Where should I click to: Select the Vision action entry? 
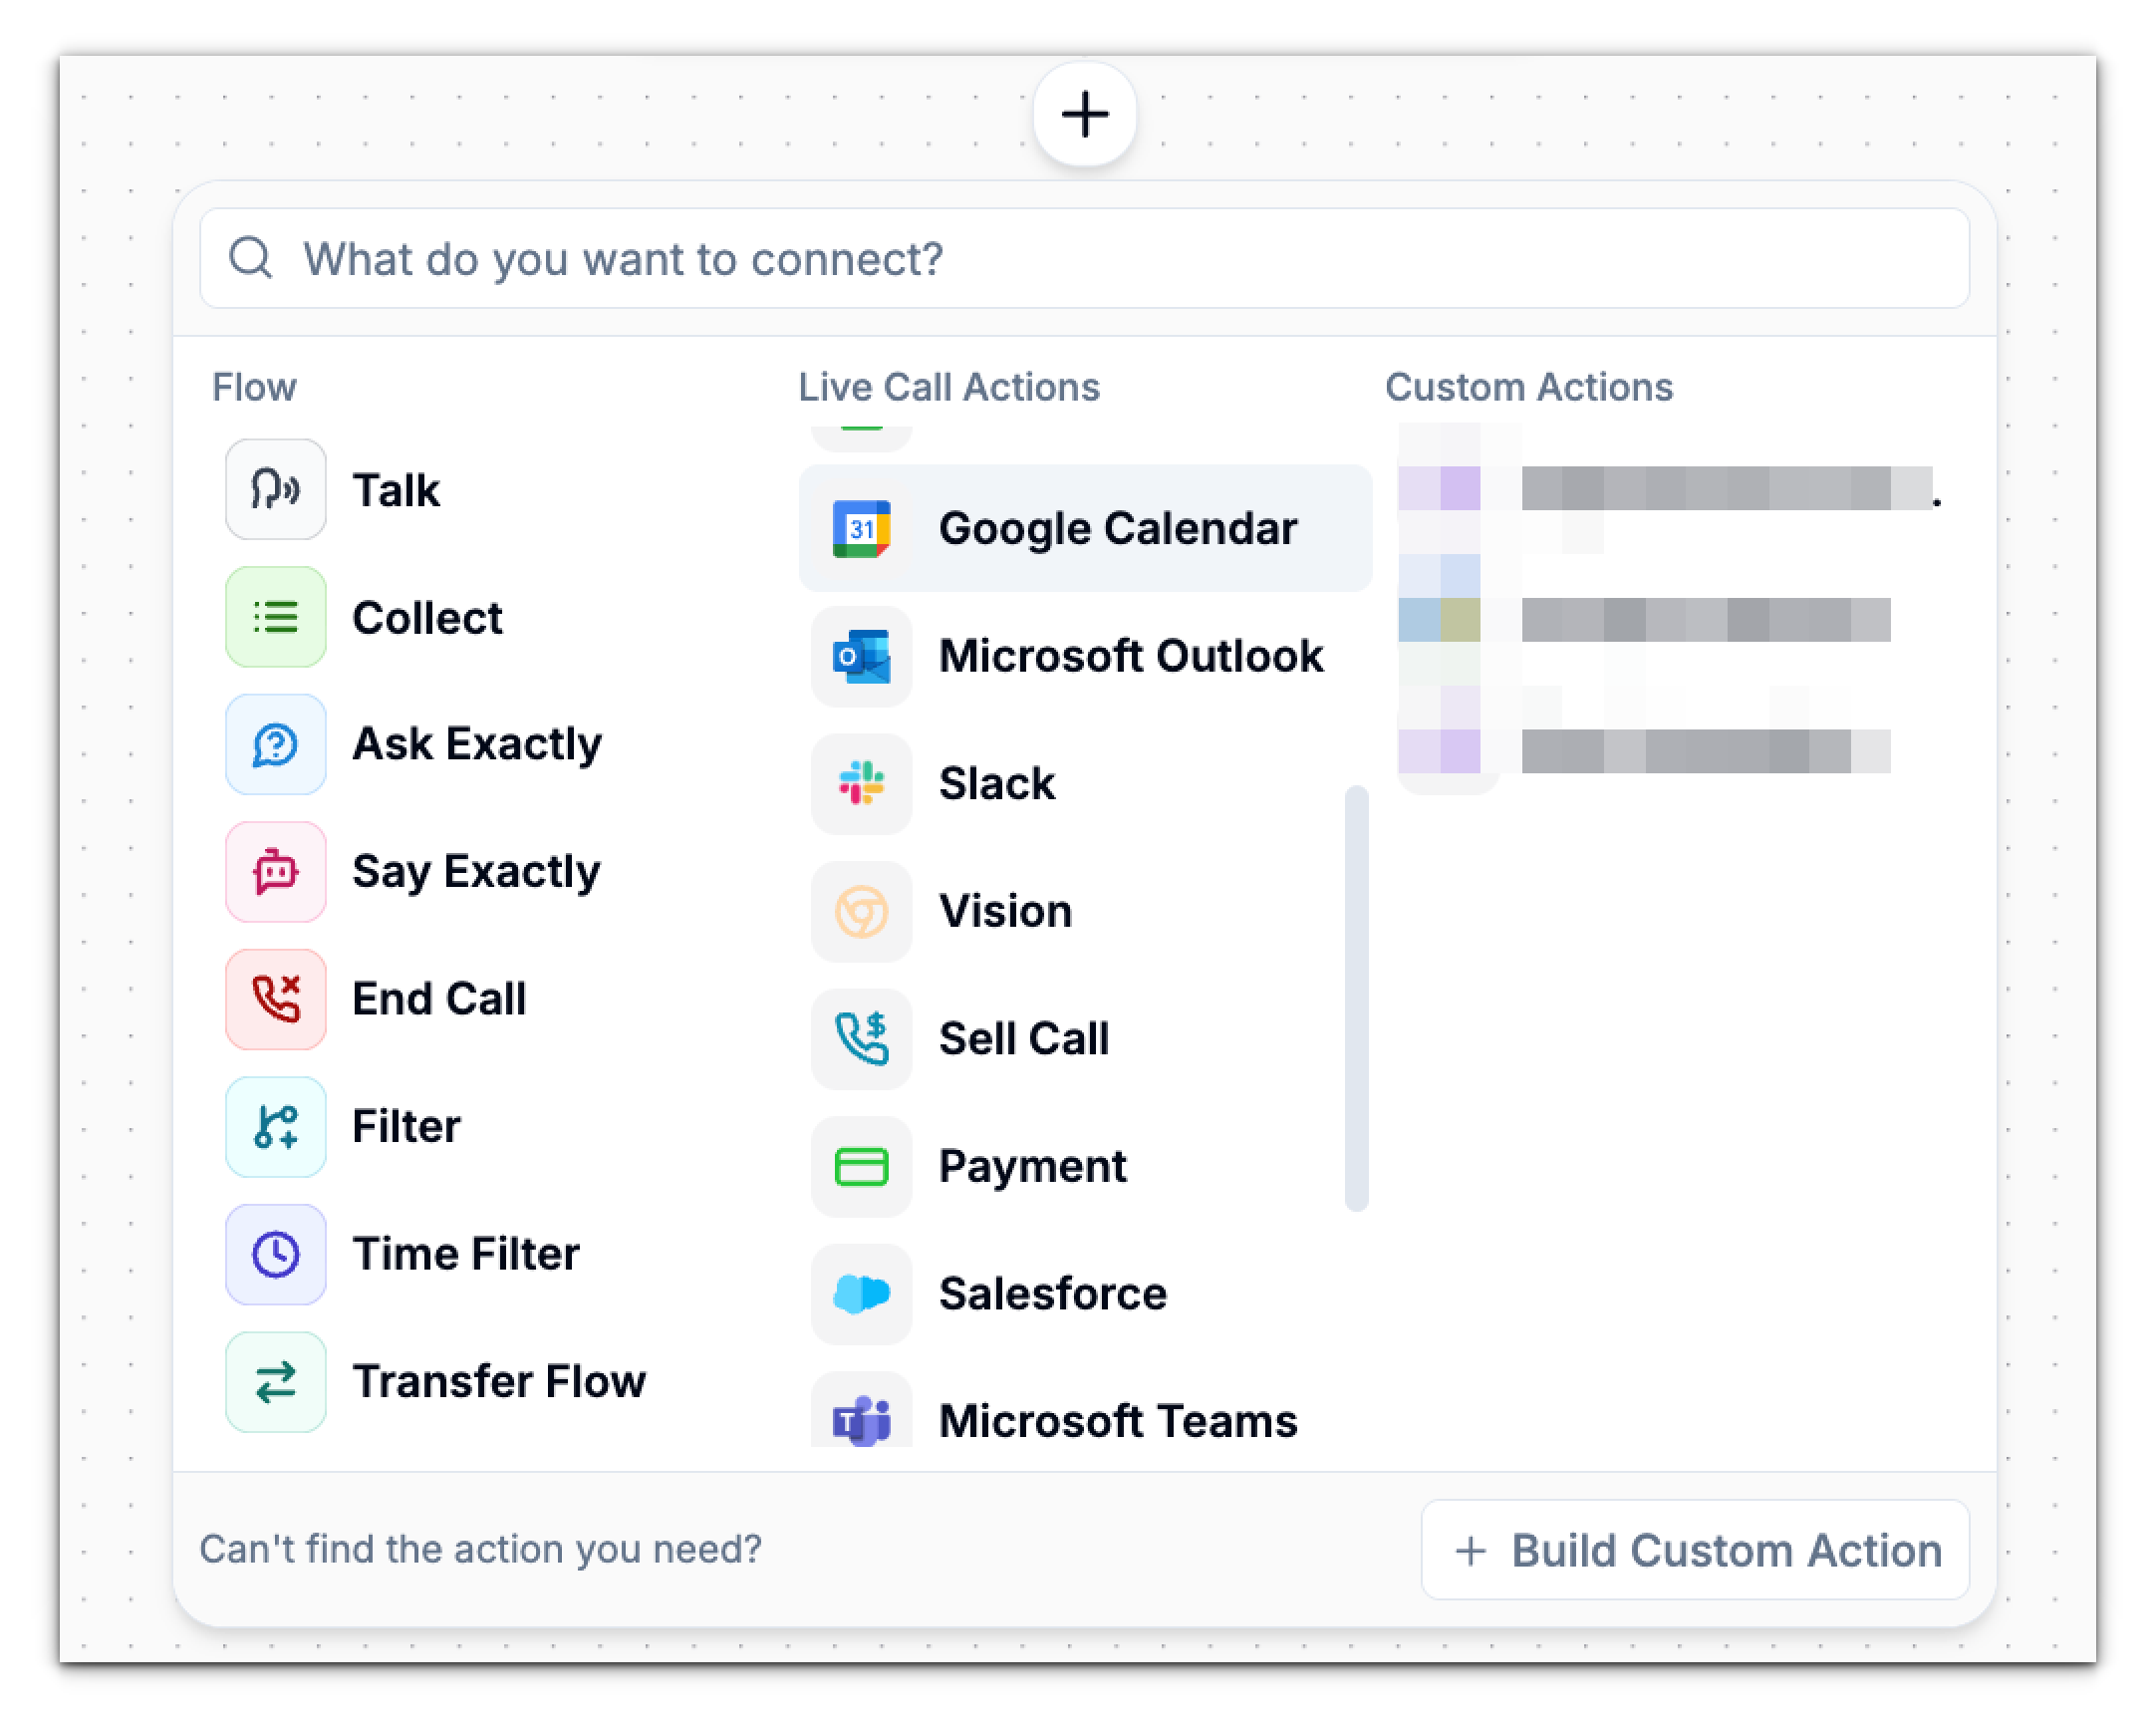pyautogui.click(x=1006, y=911)
